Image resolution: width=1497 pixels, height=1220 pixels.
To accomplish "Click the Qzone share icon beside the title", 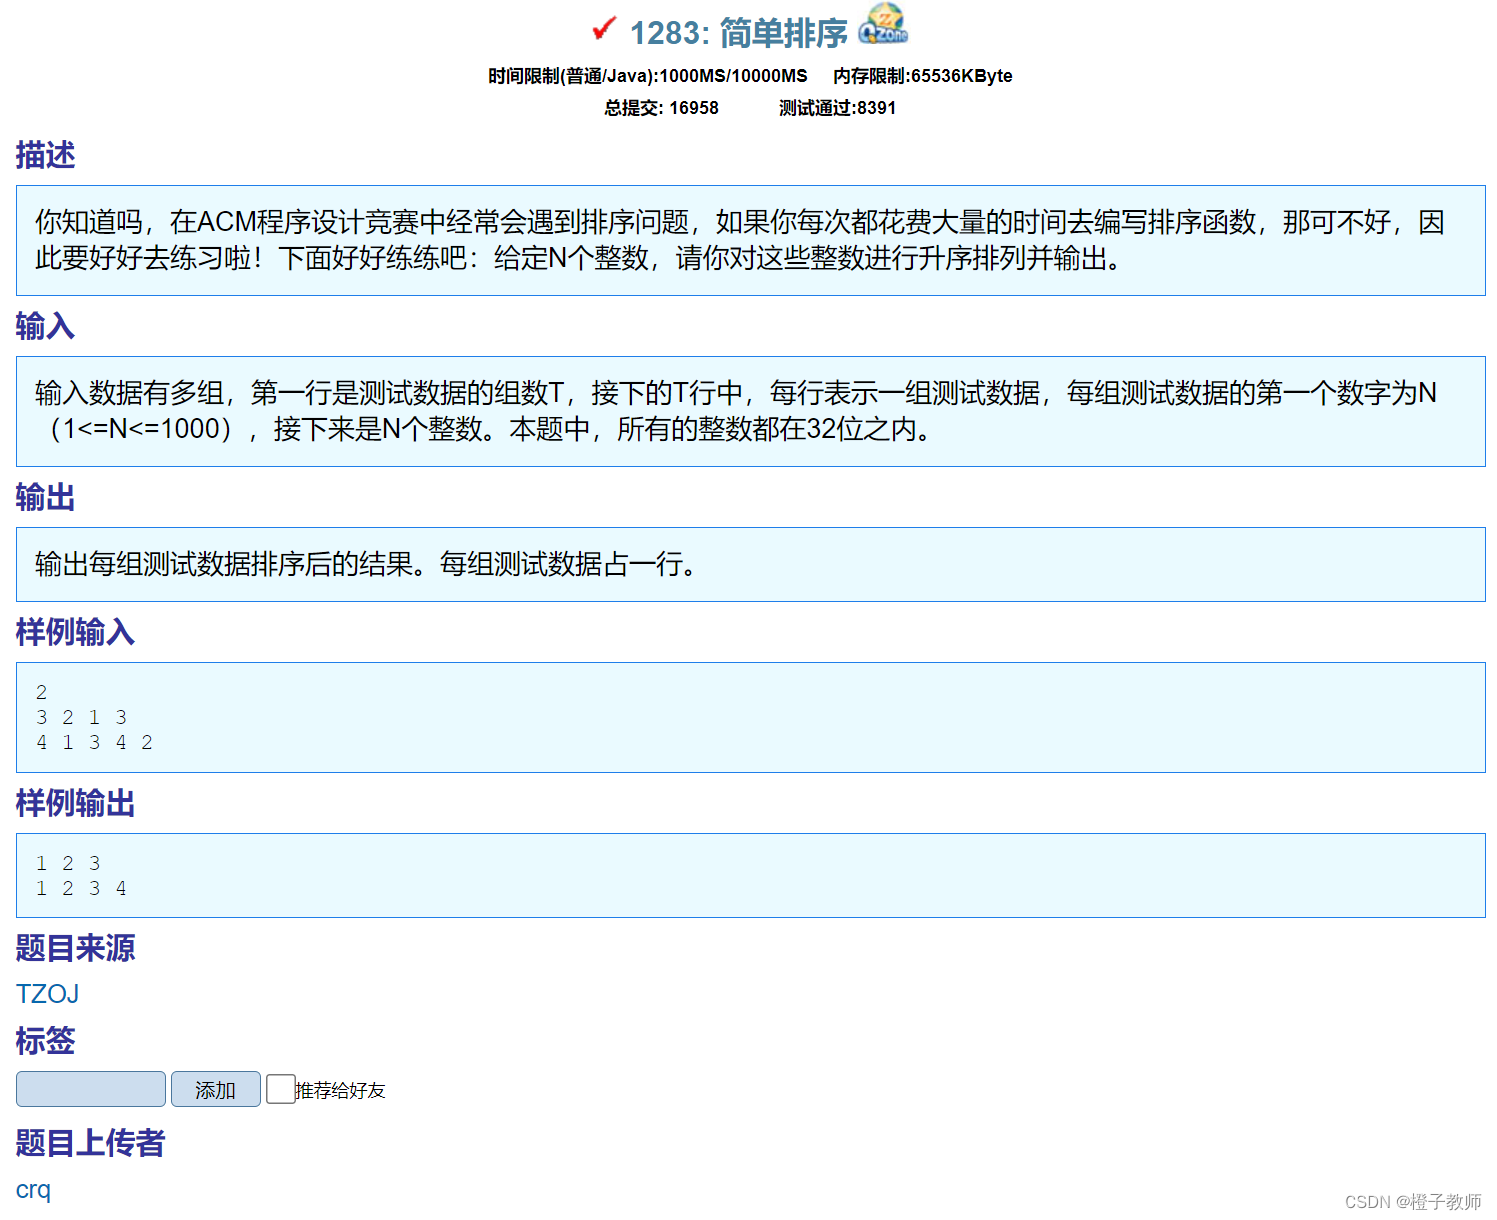I will point(883,25).
